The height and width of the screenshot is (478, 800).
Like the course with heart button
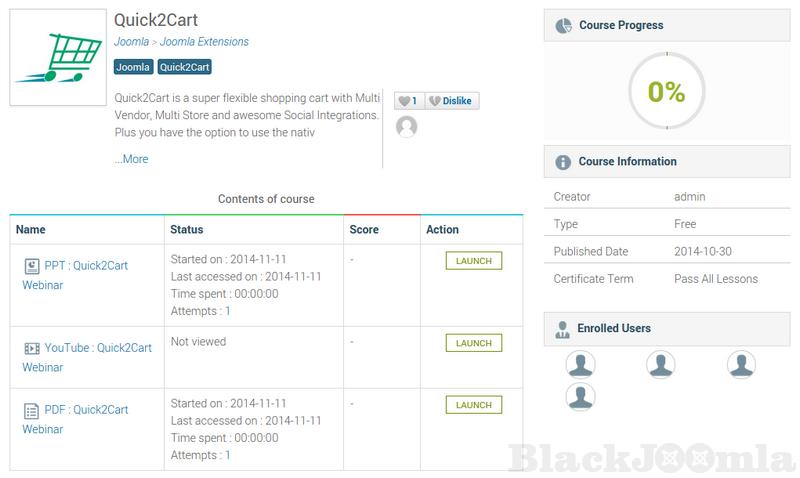coord(408,101)
